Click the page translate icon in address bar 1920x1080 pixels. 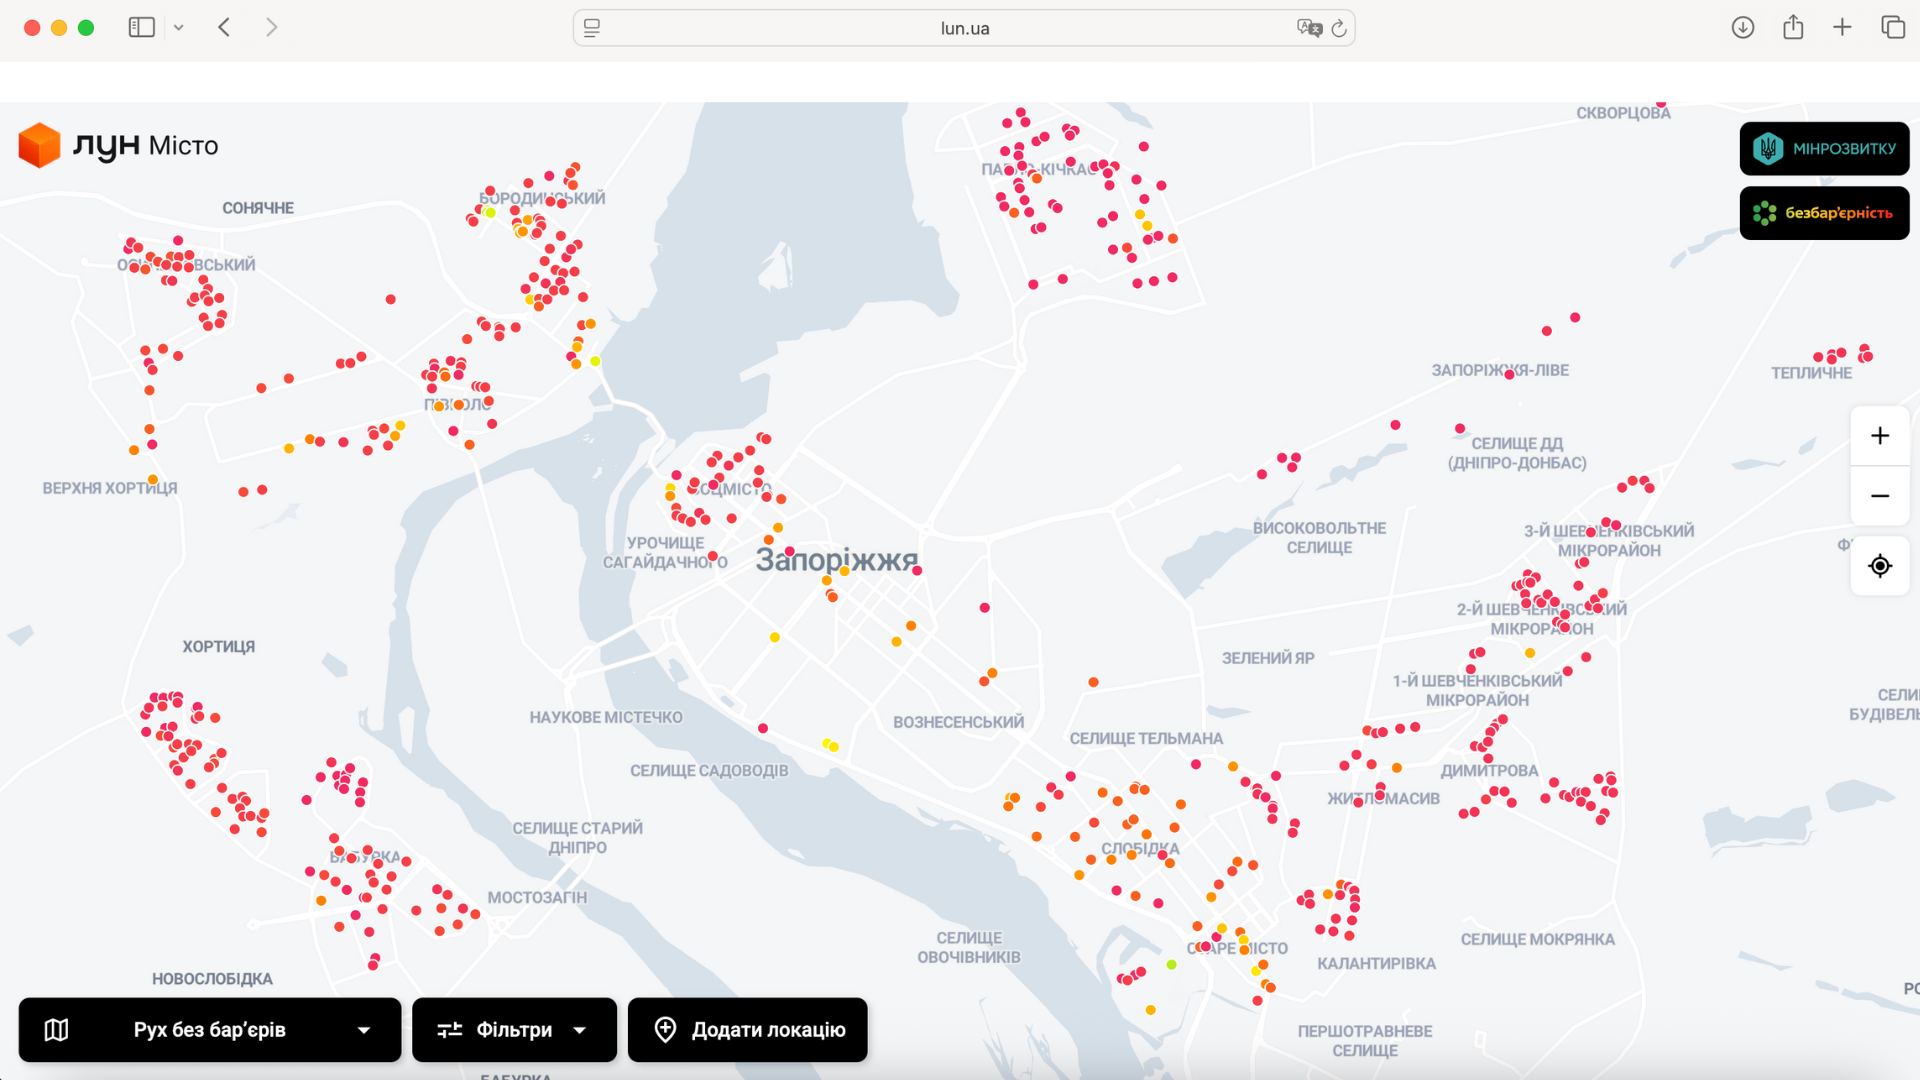click(1309, 28)
